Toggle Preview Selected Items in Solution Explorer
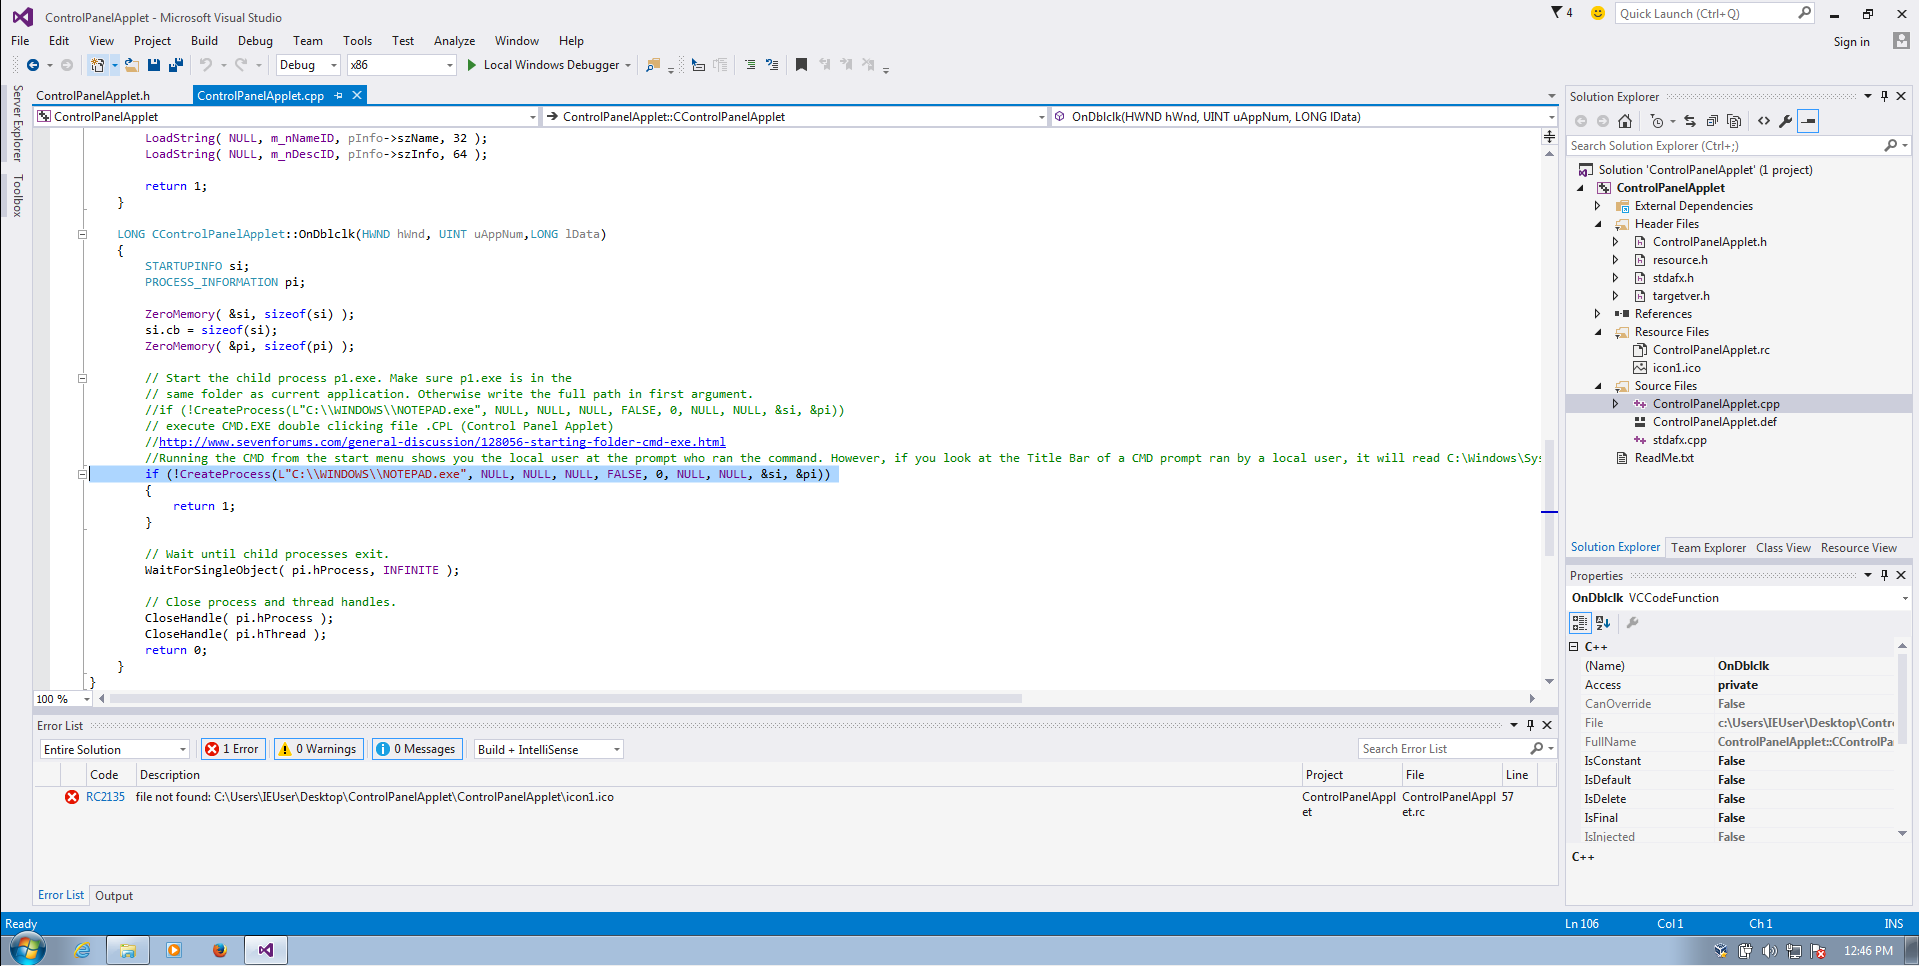Screen dimensions: 1919x966 pos(1808,121)
